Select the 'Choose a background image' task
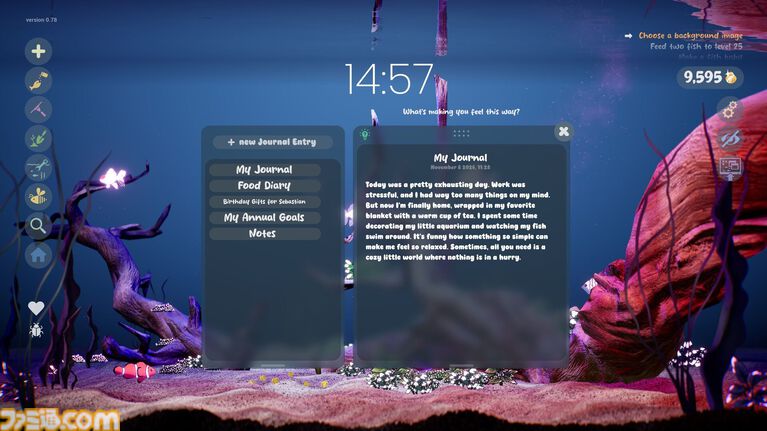The image size is (767, 431). (x=690, y=36)
